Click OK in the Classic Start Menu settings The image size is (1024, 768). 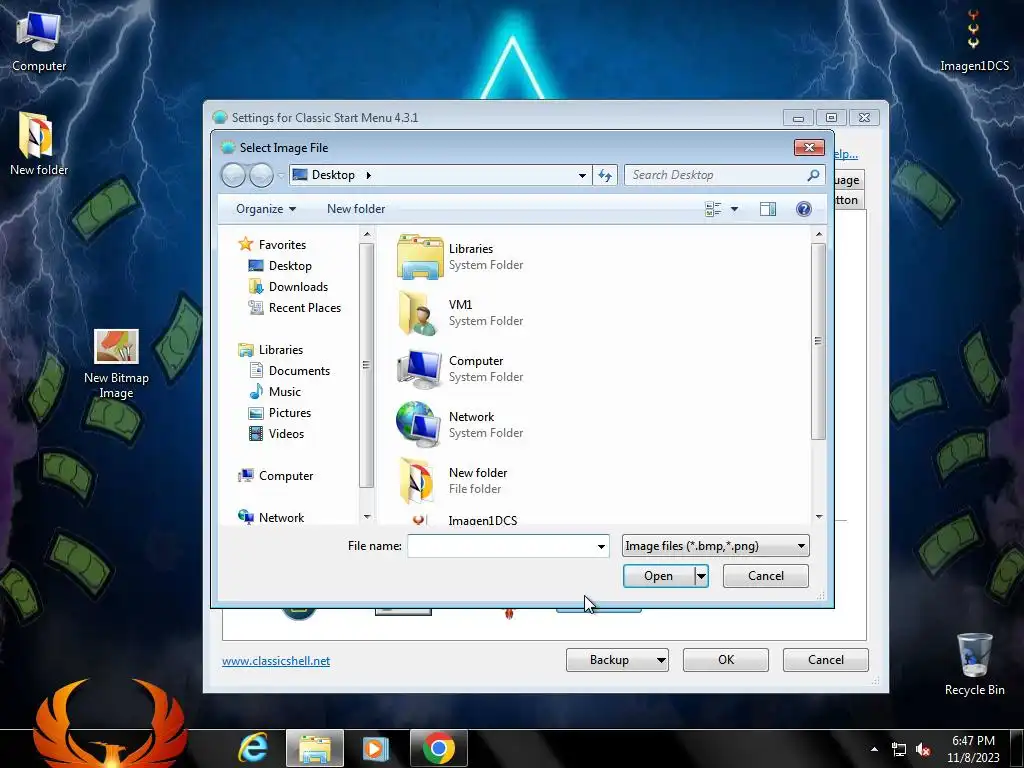(x=726, y=660)
